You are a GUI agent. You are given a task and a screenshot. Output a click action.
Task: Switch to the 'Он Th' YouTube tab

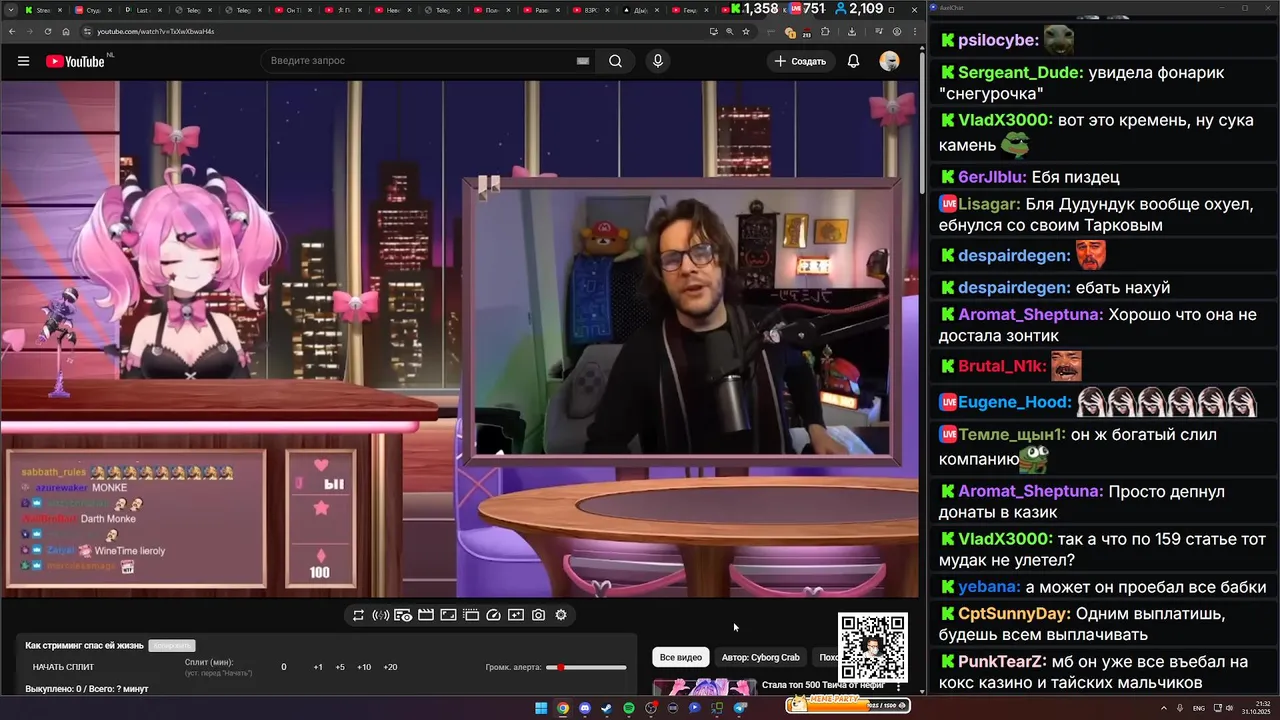pyautogui.click(x=293, y=10)
